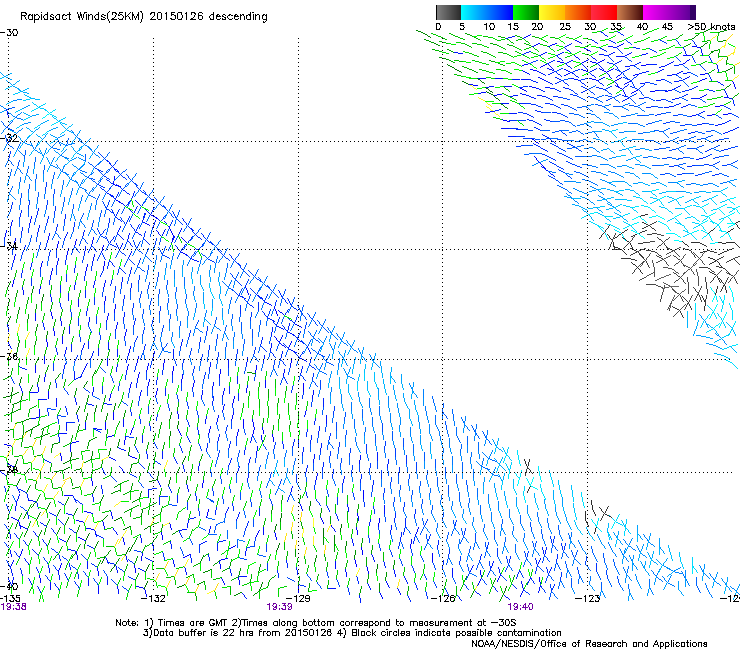Click the '20' label under the color bar

(537, 27)
